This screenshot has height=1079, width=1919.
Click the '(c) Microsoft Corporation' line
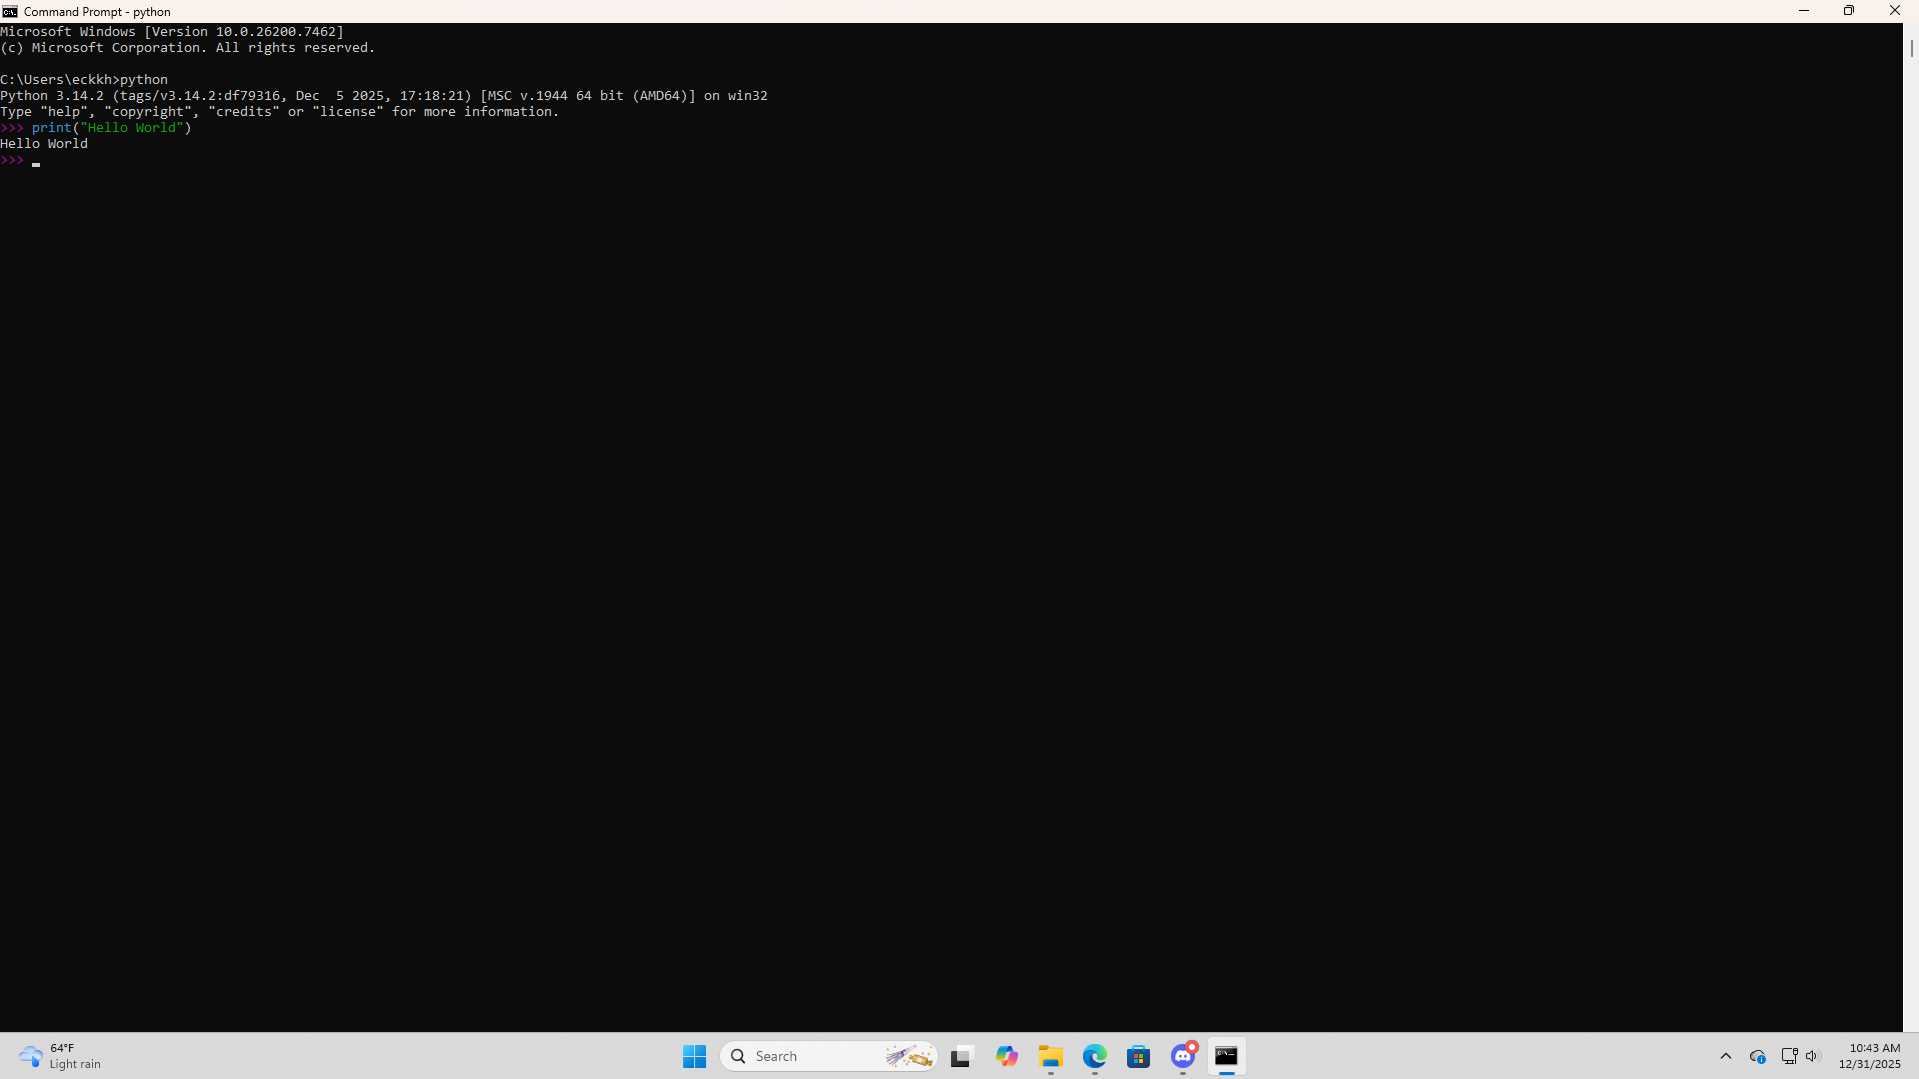coord(188,48)
